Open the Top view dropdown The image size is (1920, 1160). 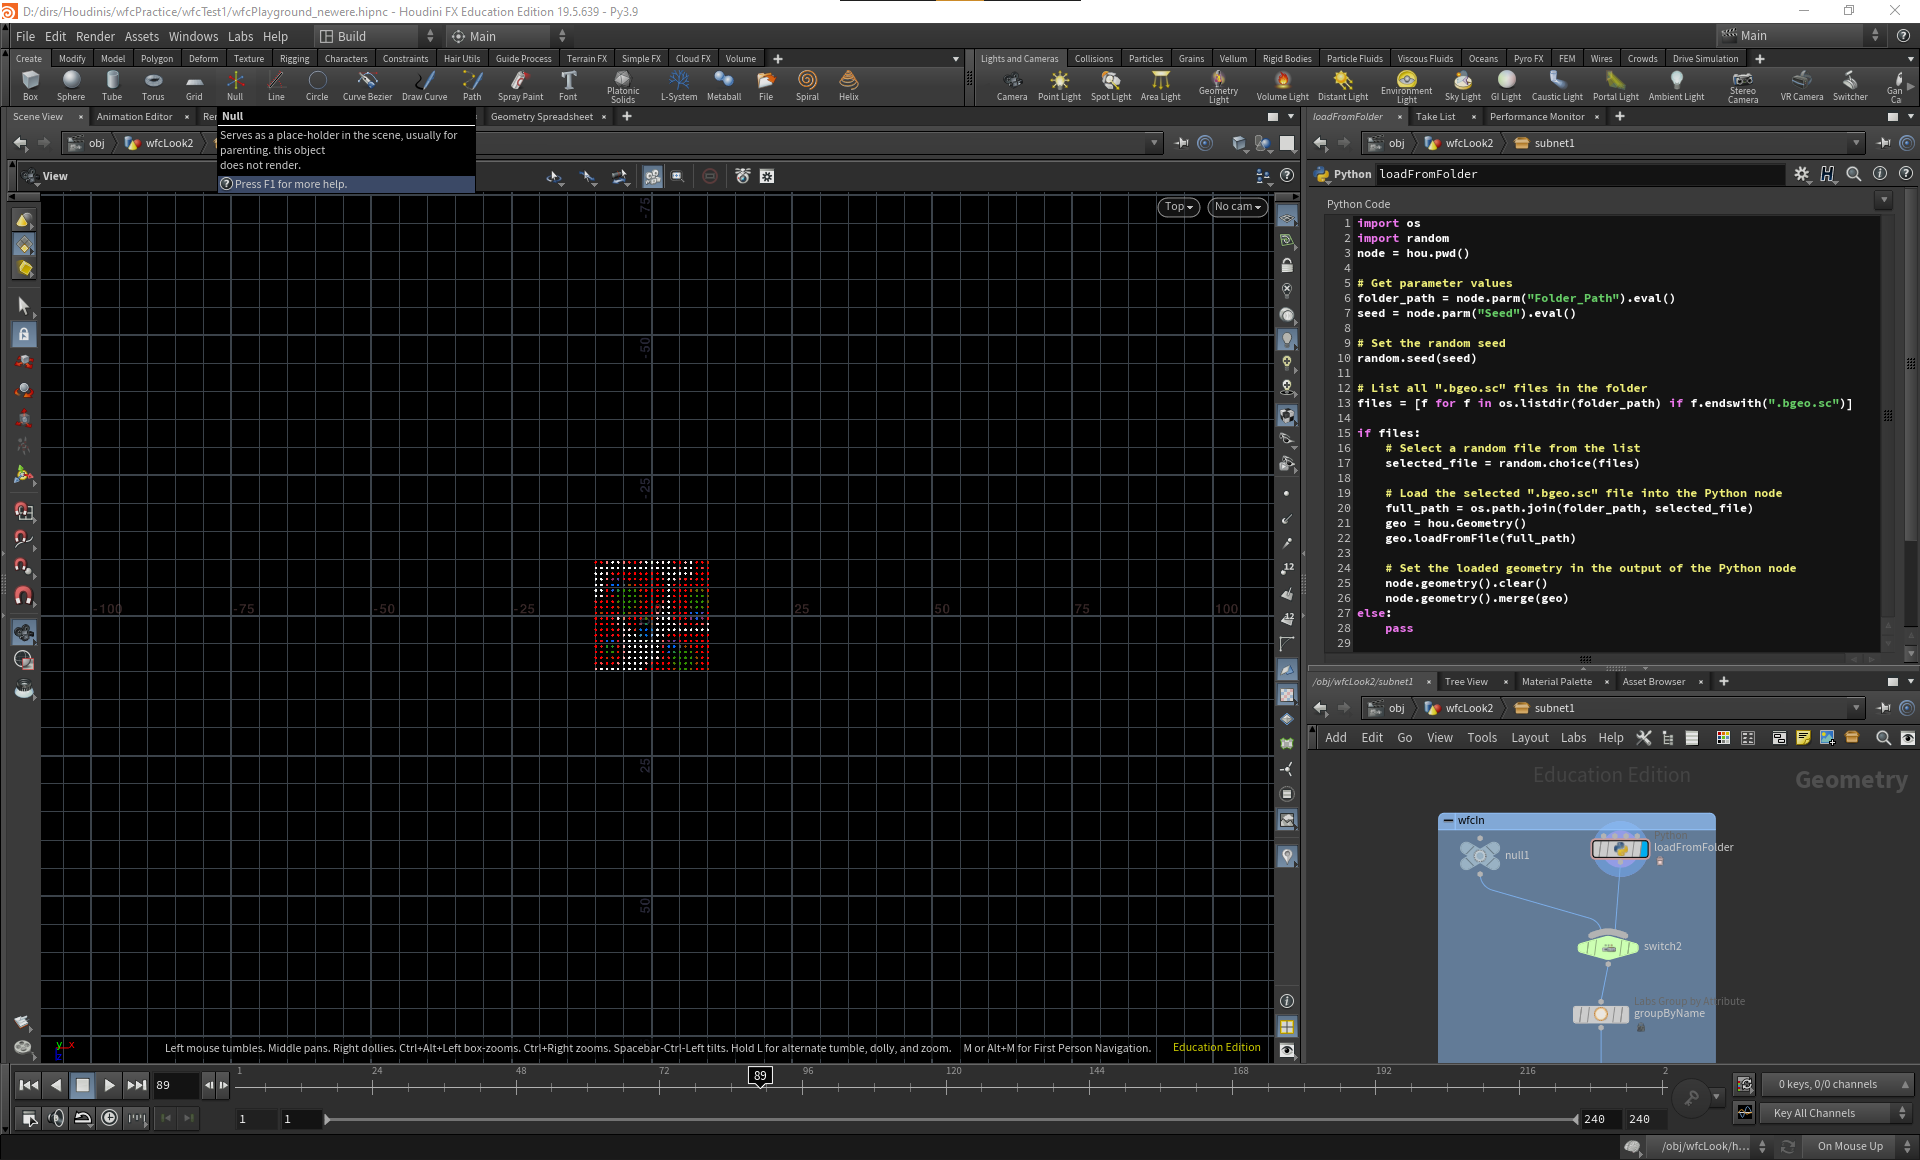pos(1178,206)
